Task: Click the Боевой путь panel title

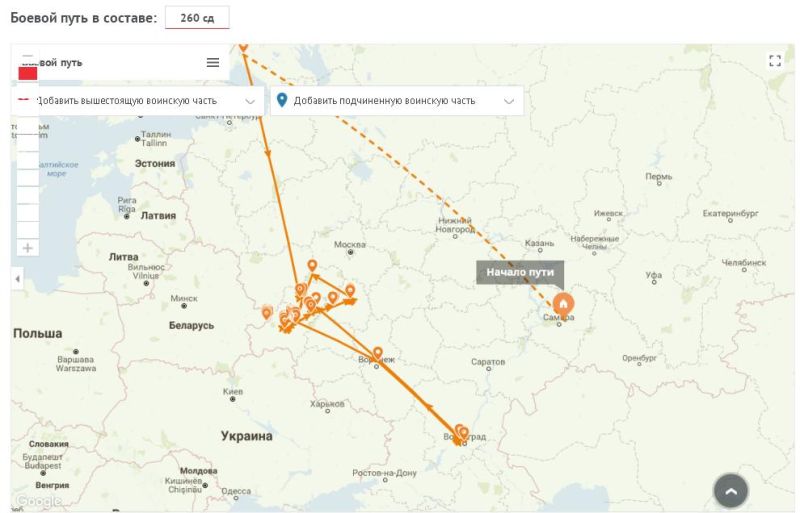Action: pyautogui.click(x=57, y=62)
